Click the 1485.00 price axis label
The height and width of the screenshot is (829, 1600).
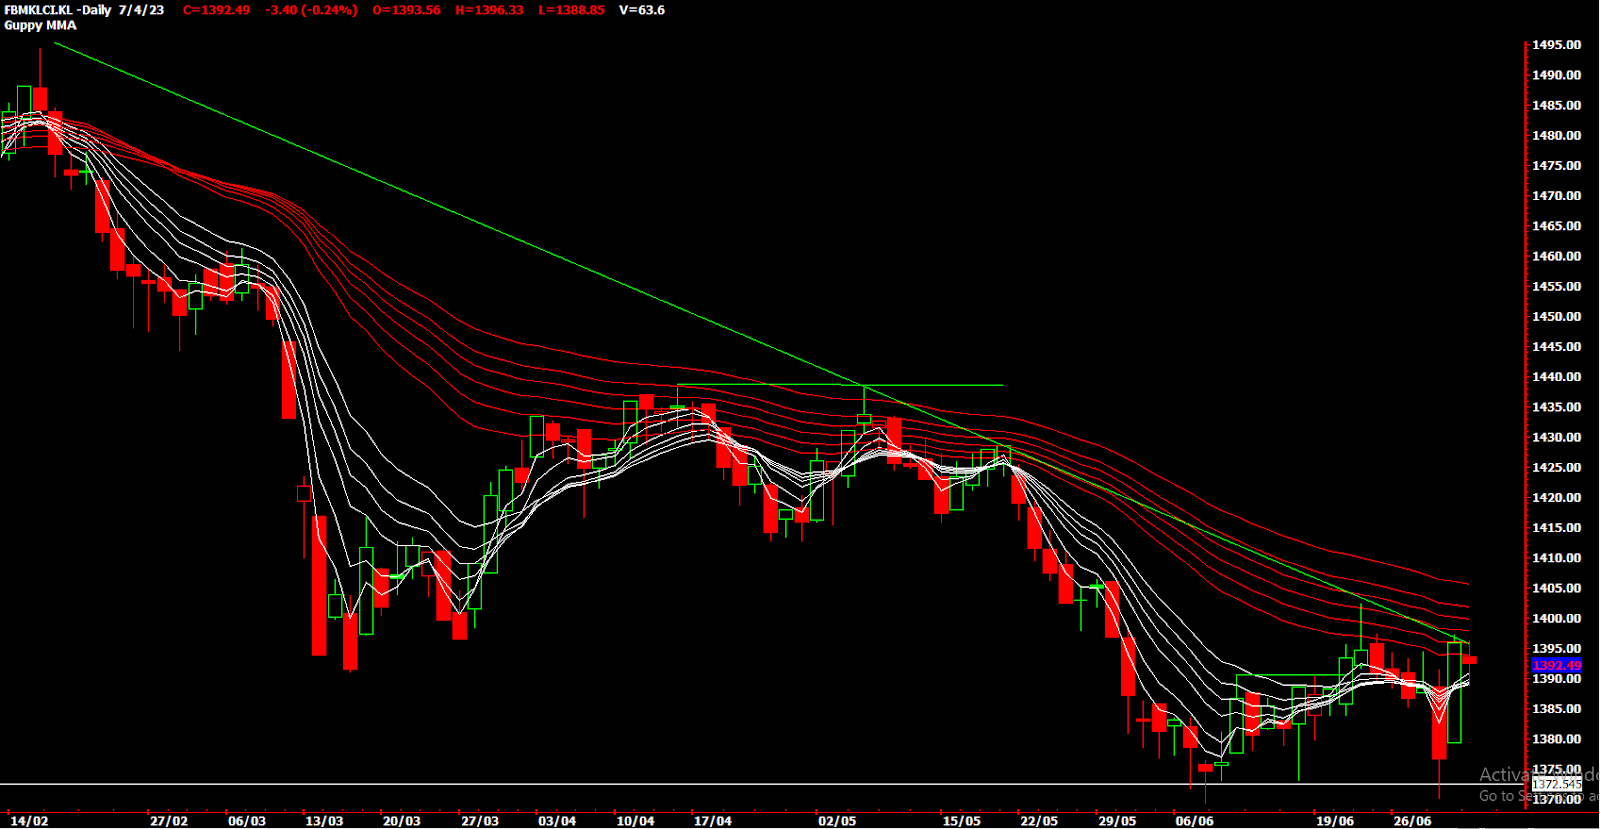[x=1557, y=105]
